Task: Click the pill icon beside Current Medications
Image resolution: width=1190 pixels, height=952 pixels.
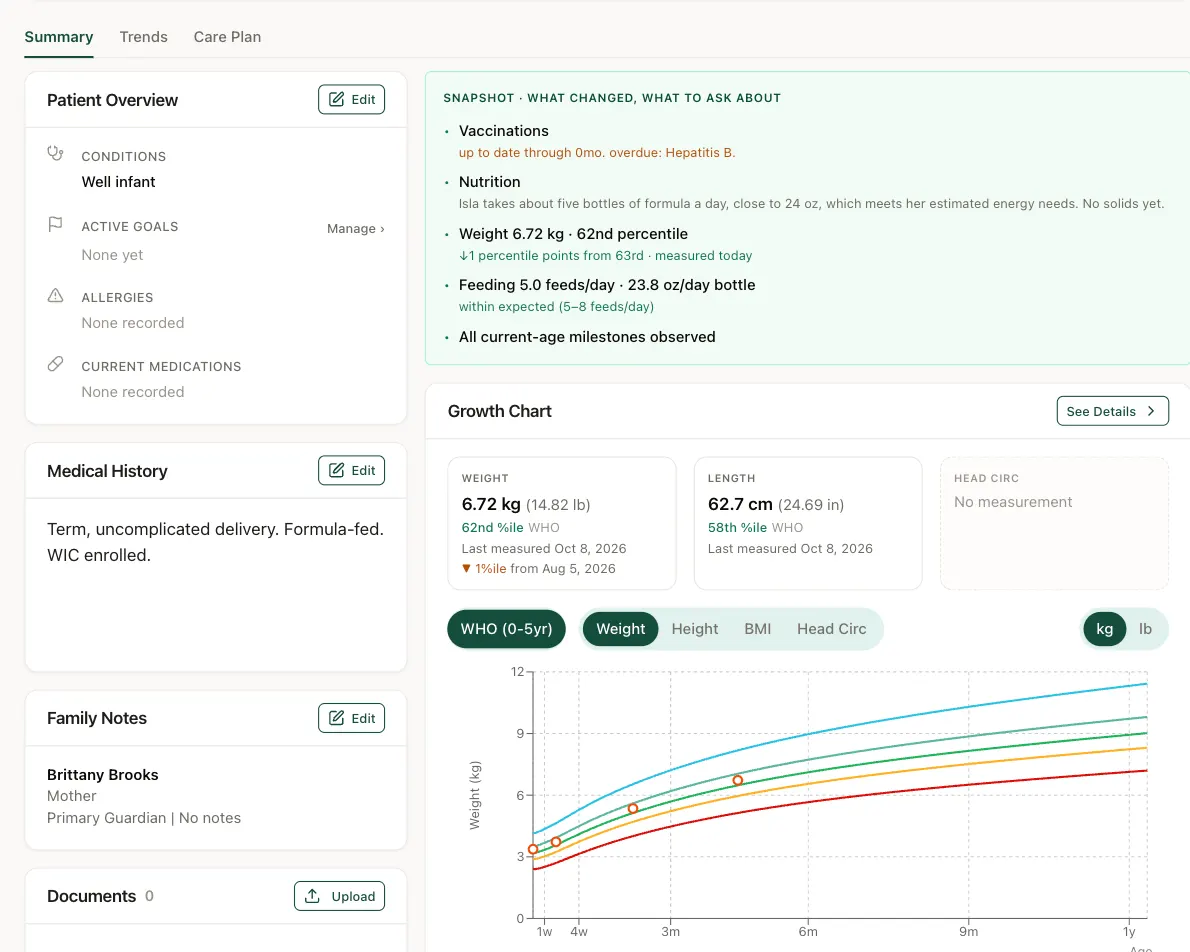Action: click(x=55, y=364)
